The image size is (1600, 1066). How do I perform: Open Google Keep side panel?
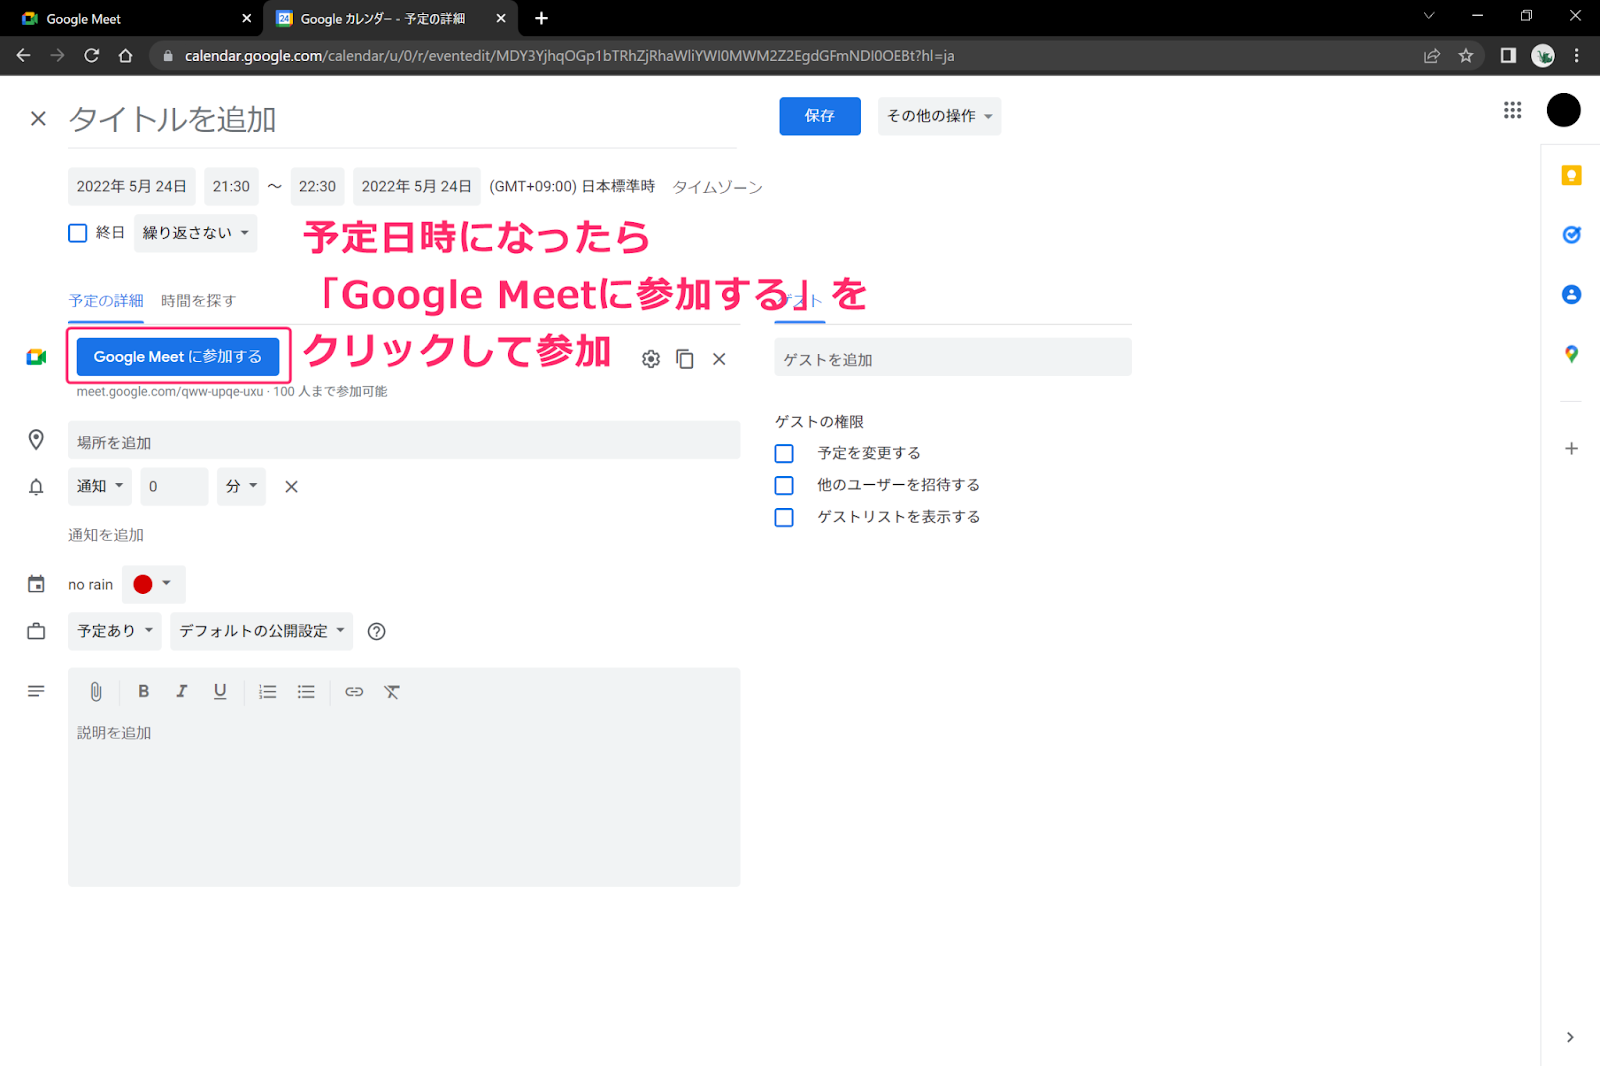coord(1571,176)
